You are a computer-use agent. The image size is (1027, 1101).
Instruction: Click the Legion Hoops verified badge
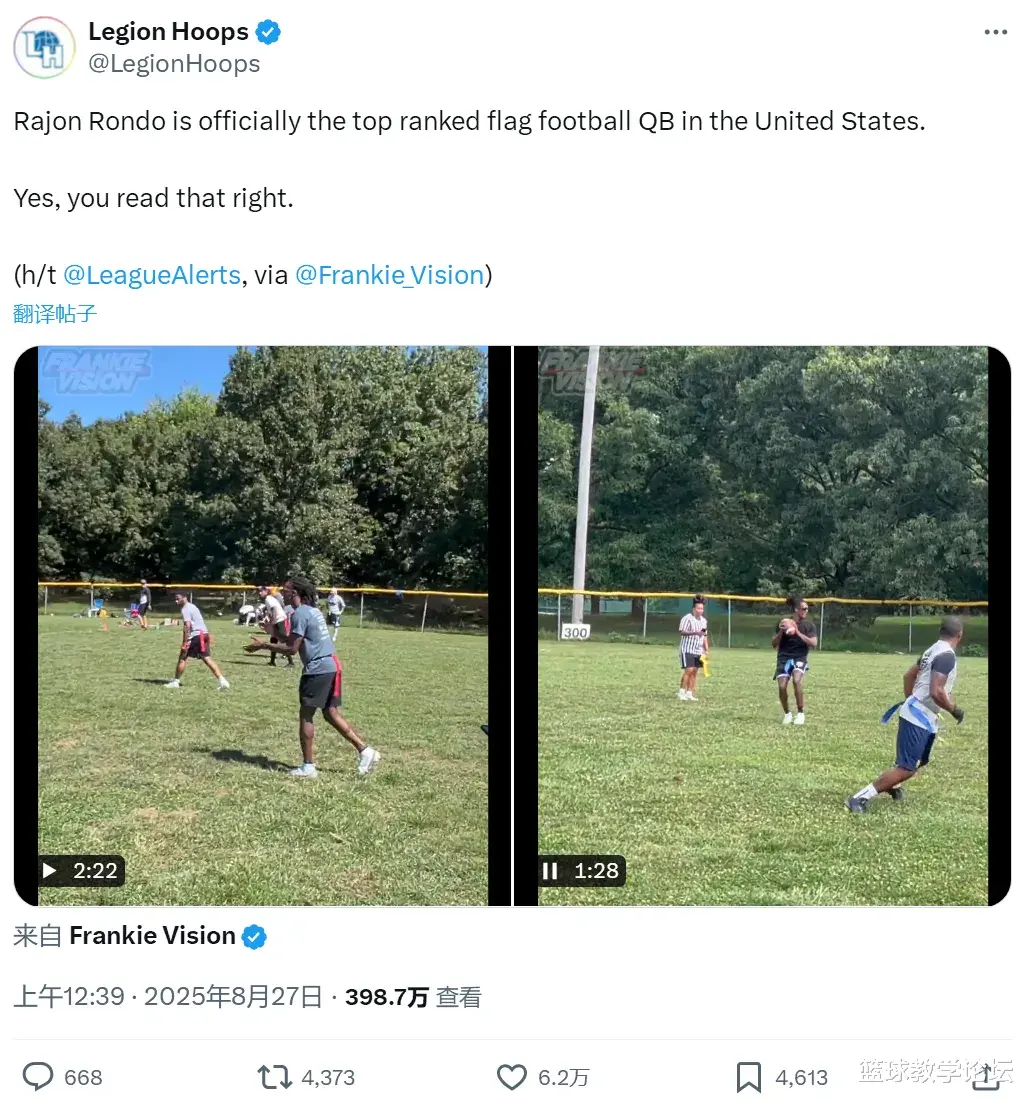coord(268,32)
